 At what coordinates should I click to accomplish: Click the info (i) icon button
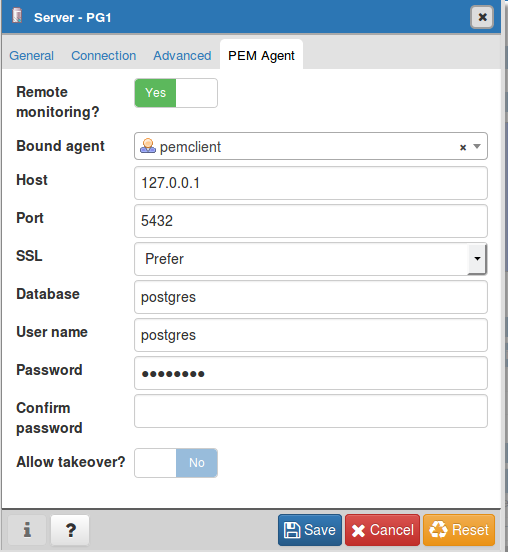(x=27, y=530)
